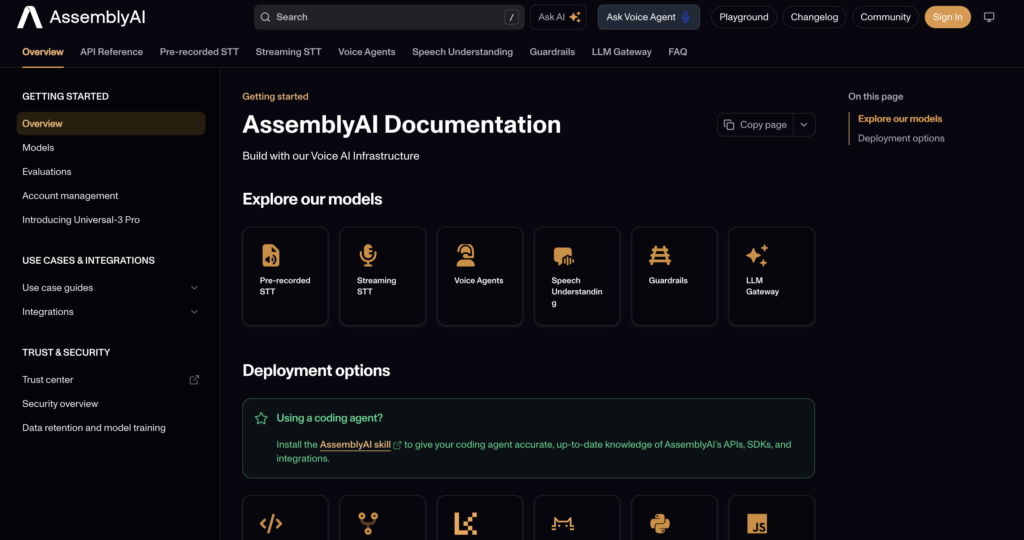Viewport: 1024px width, 540px height.
Task: Jump to Deployment options in page outline
Action: (x=901, y=138)
